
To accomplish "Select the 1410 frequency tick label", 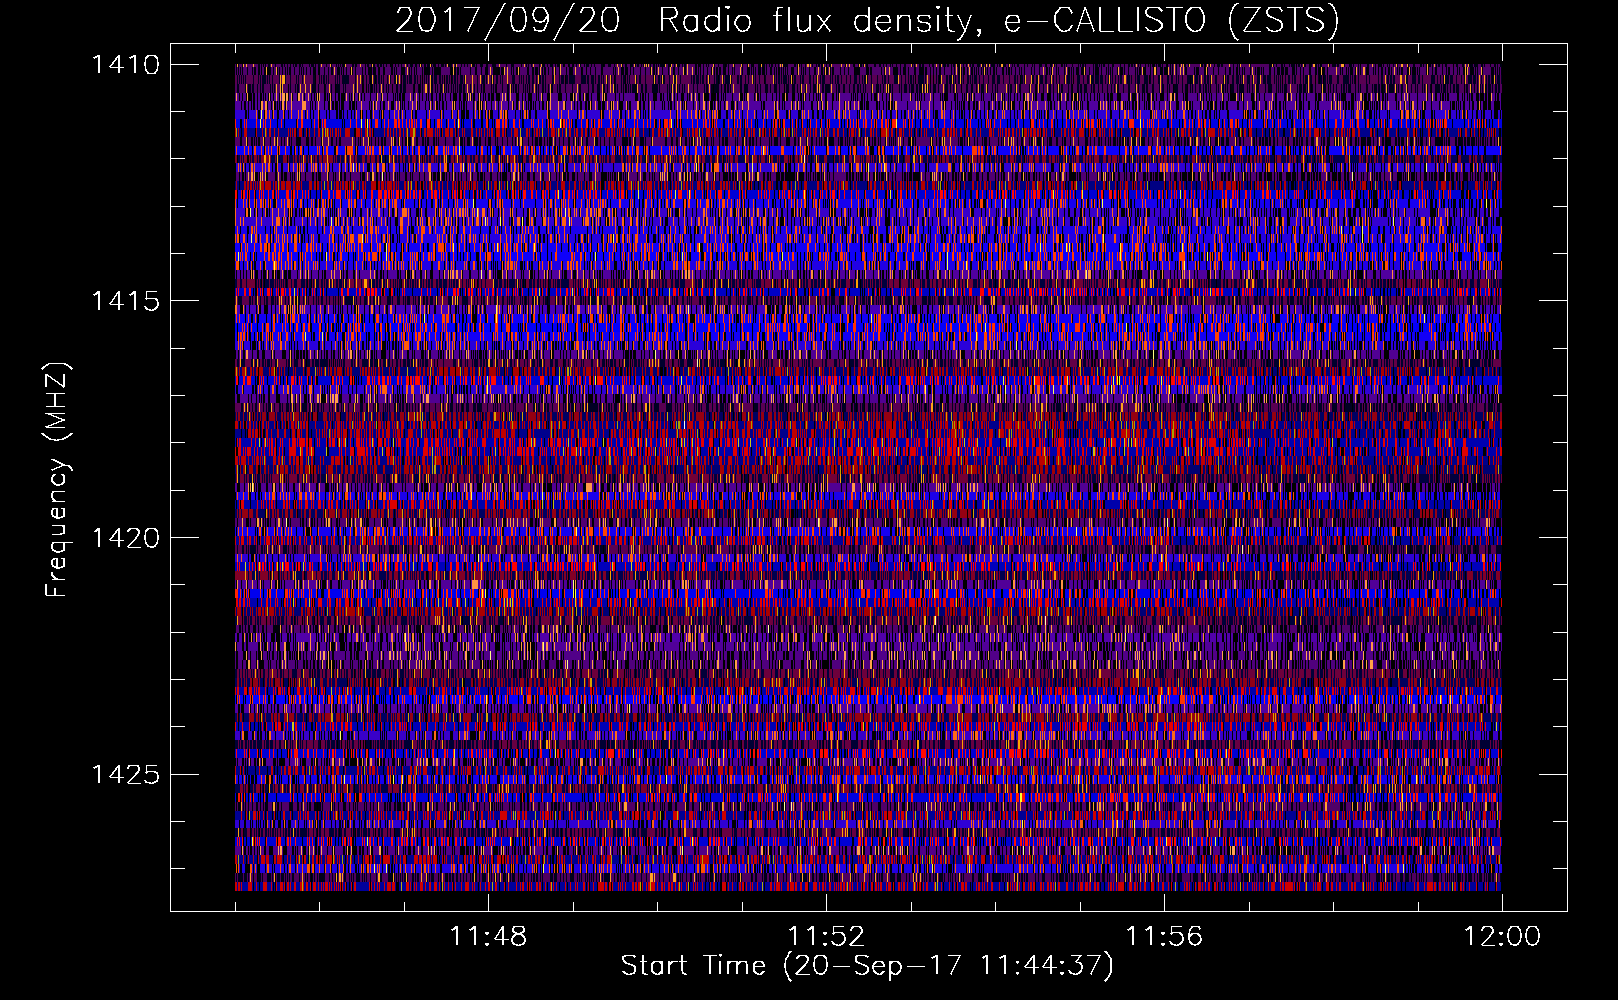I will click(125, 65).
